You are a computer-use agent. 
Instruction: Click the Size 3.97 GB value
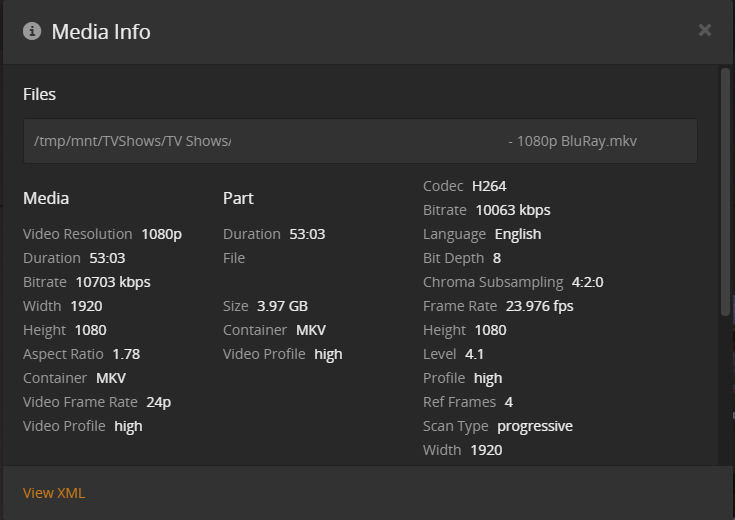(x=282, y=306)
